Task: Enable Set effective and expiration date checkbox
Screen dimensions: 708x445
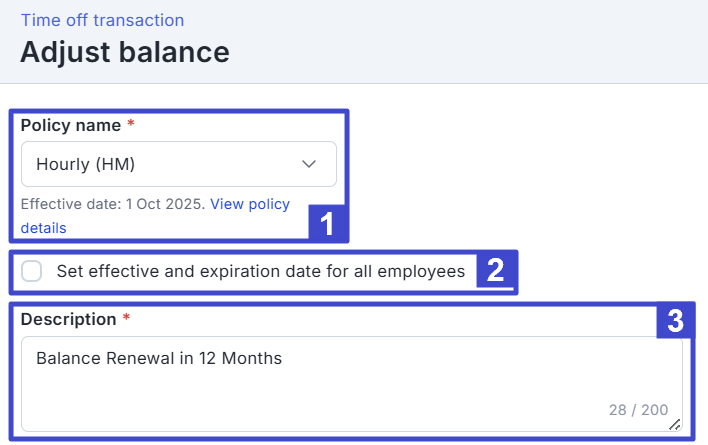Action: click(x=32, y=271)
